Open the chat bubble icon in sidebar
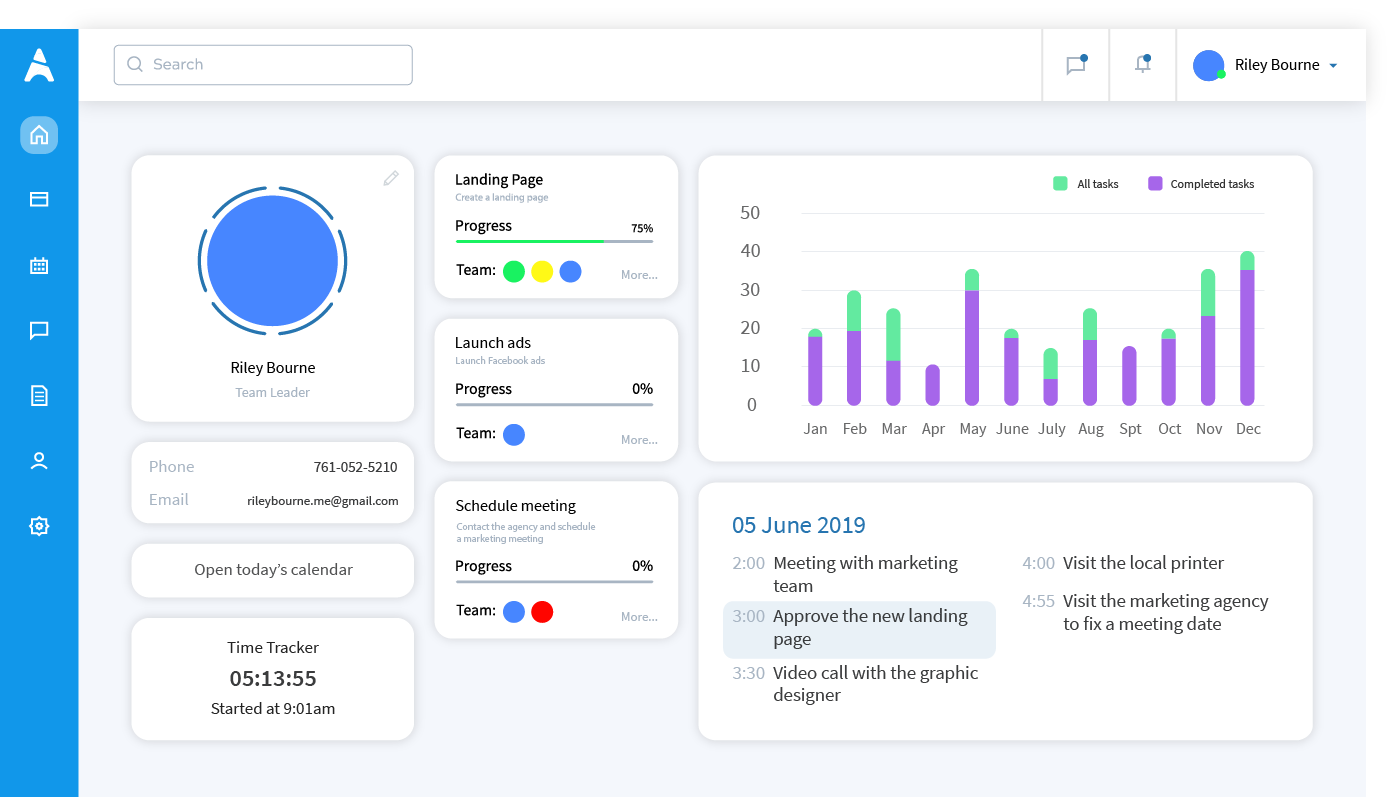 [39, 330]
